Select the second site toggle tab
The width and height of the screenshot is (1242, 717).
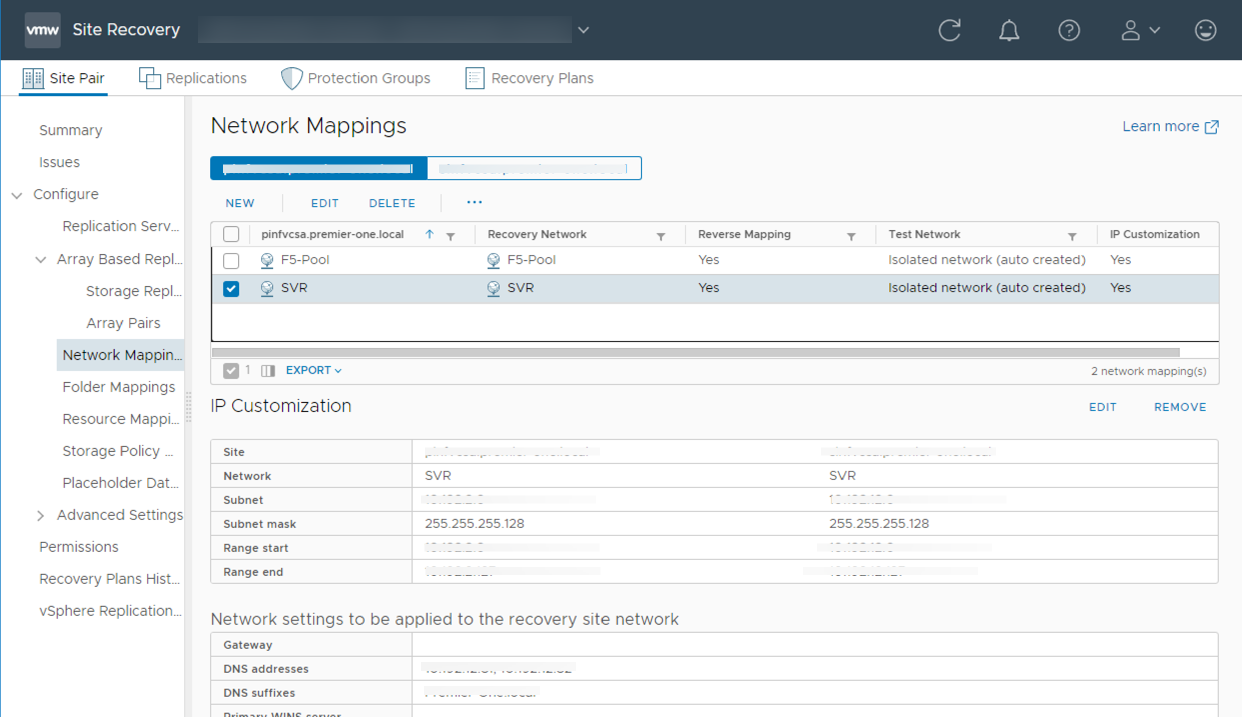tap(534, 168)
